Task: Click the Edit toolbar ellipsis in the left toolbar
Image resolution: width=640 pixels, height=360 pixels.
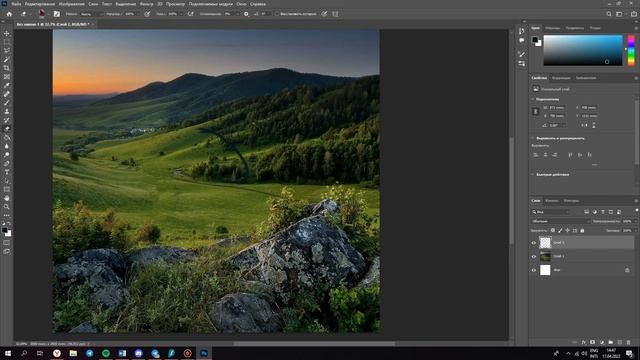Action: 7,215
